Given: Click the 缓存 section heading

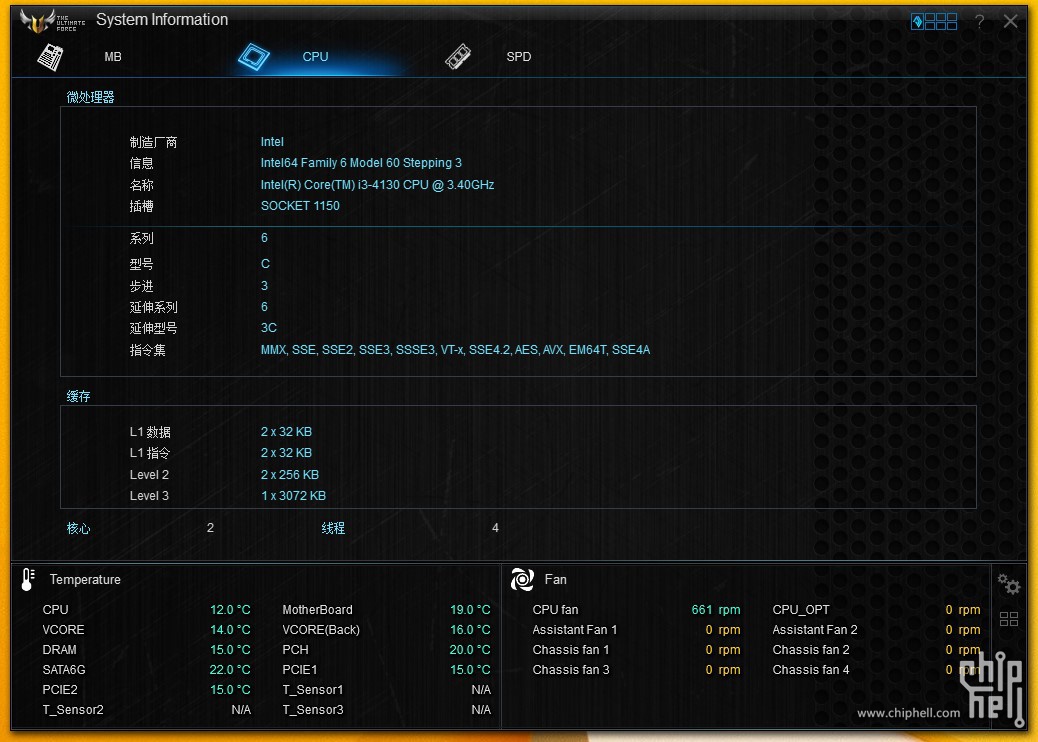Looking at the screenshot, I should (x=78, y=396).
